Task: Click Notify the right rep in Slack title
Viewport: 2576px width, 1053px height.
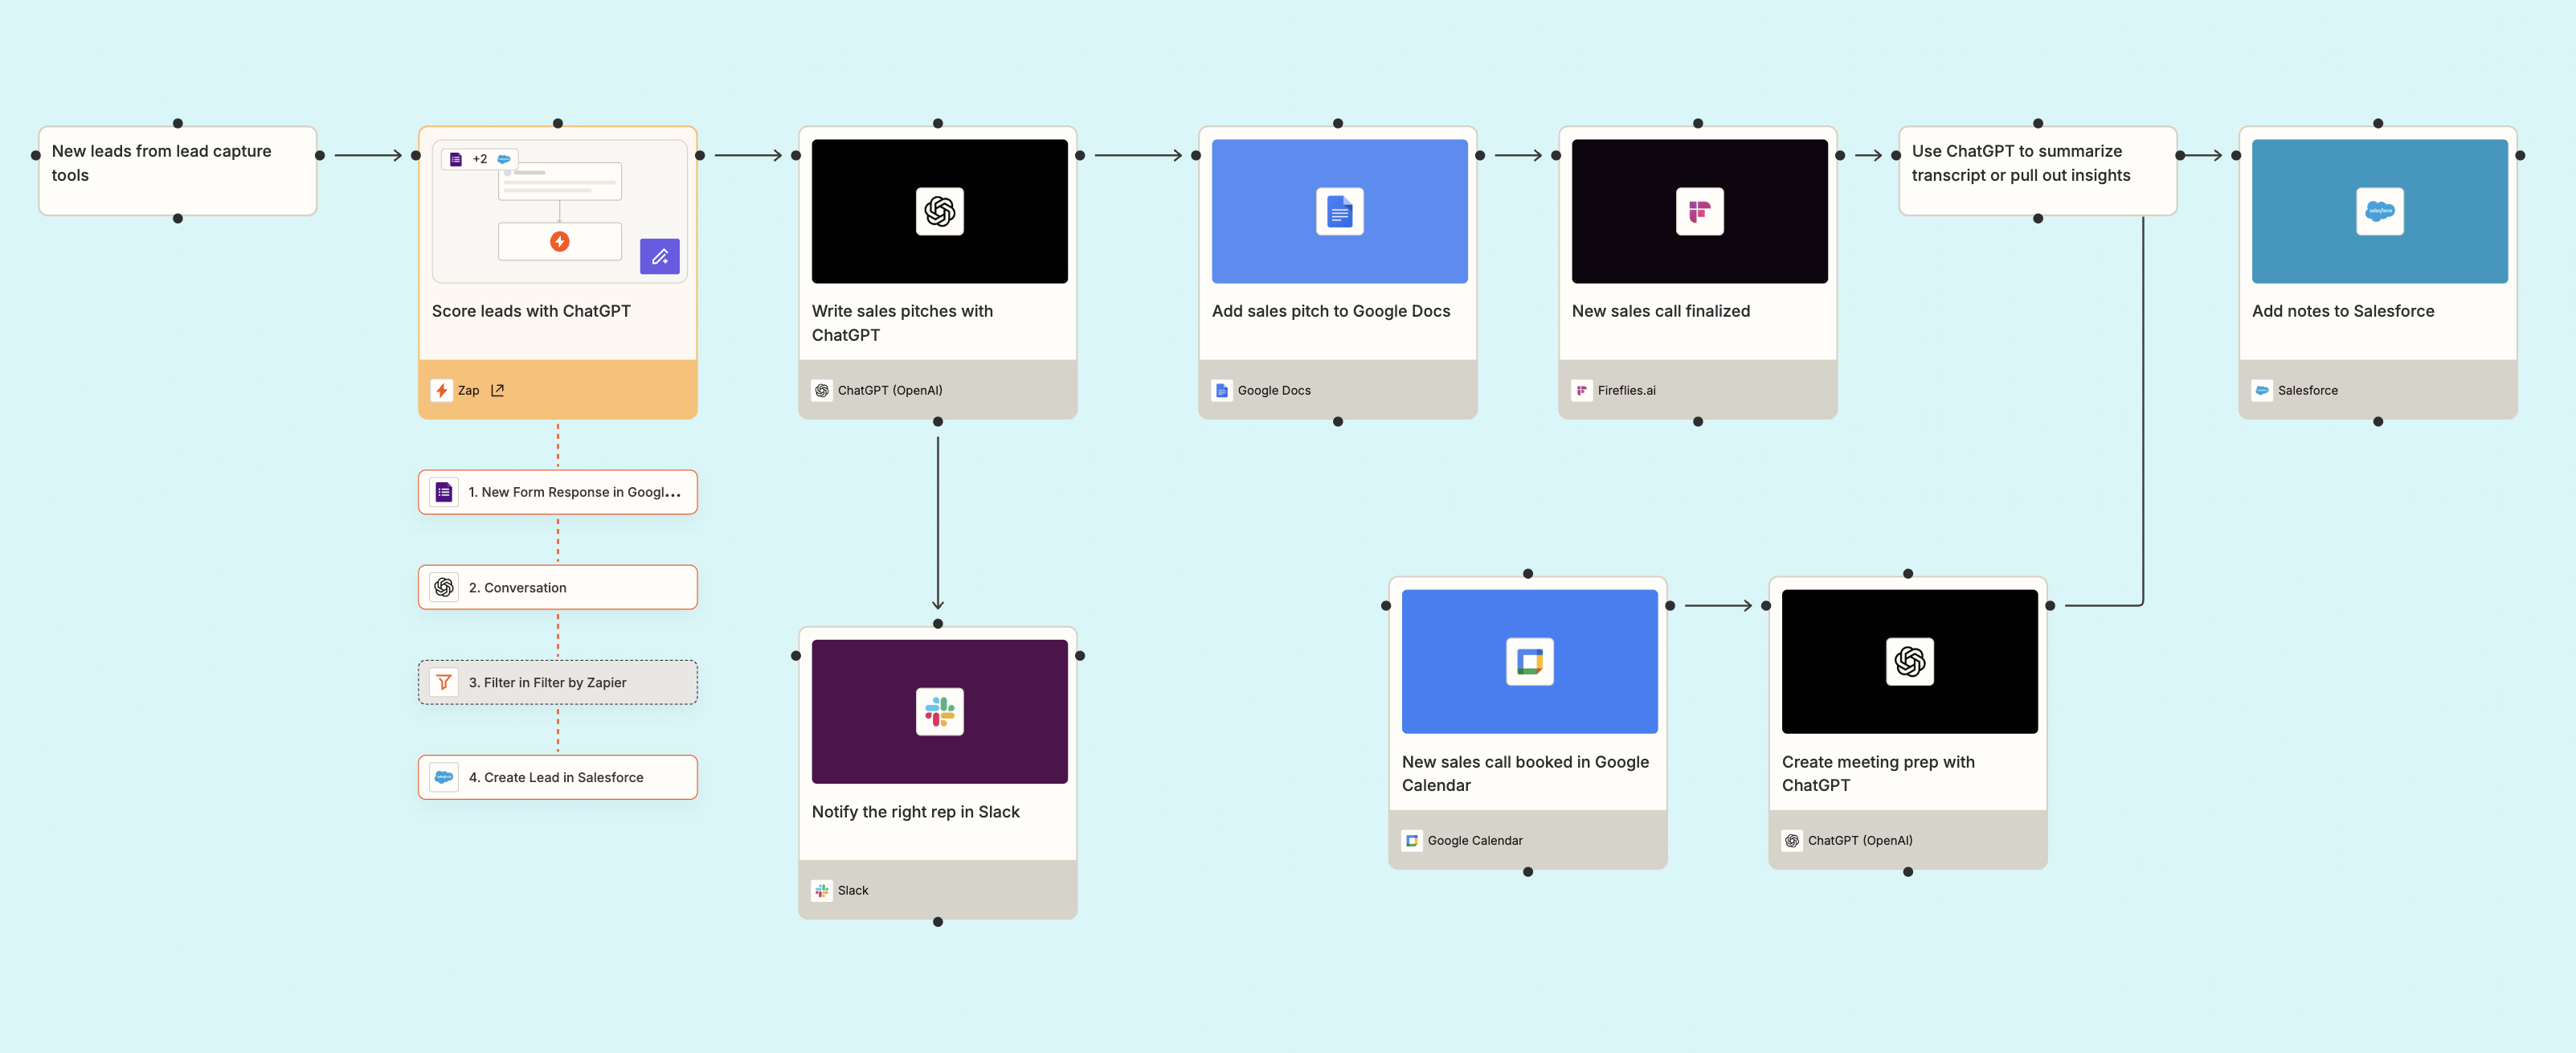Action: (915, 812)
